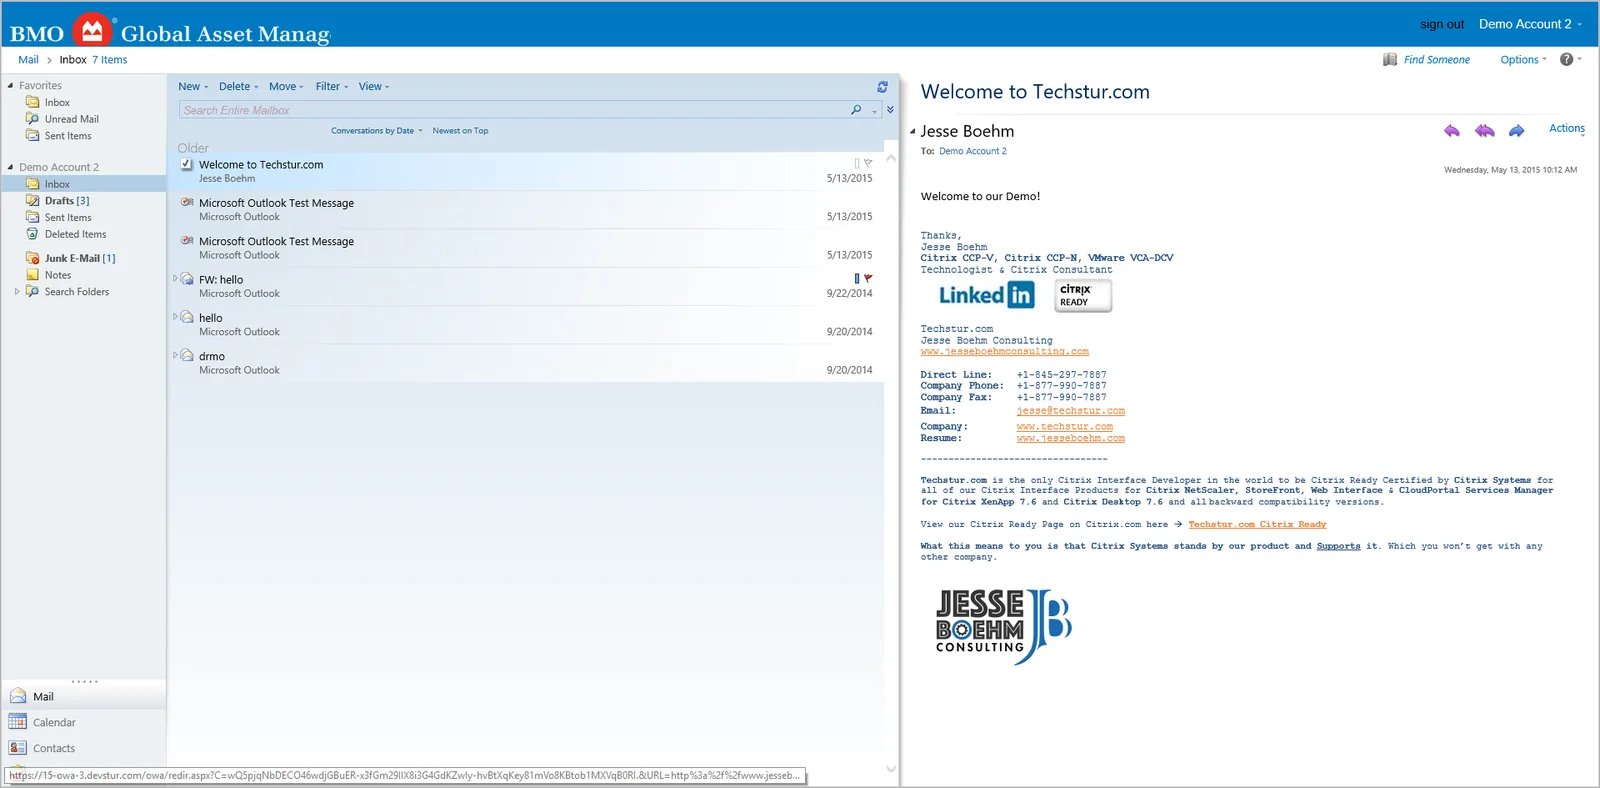
Task: Open the Move menu
Action: pos(286,87)
